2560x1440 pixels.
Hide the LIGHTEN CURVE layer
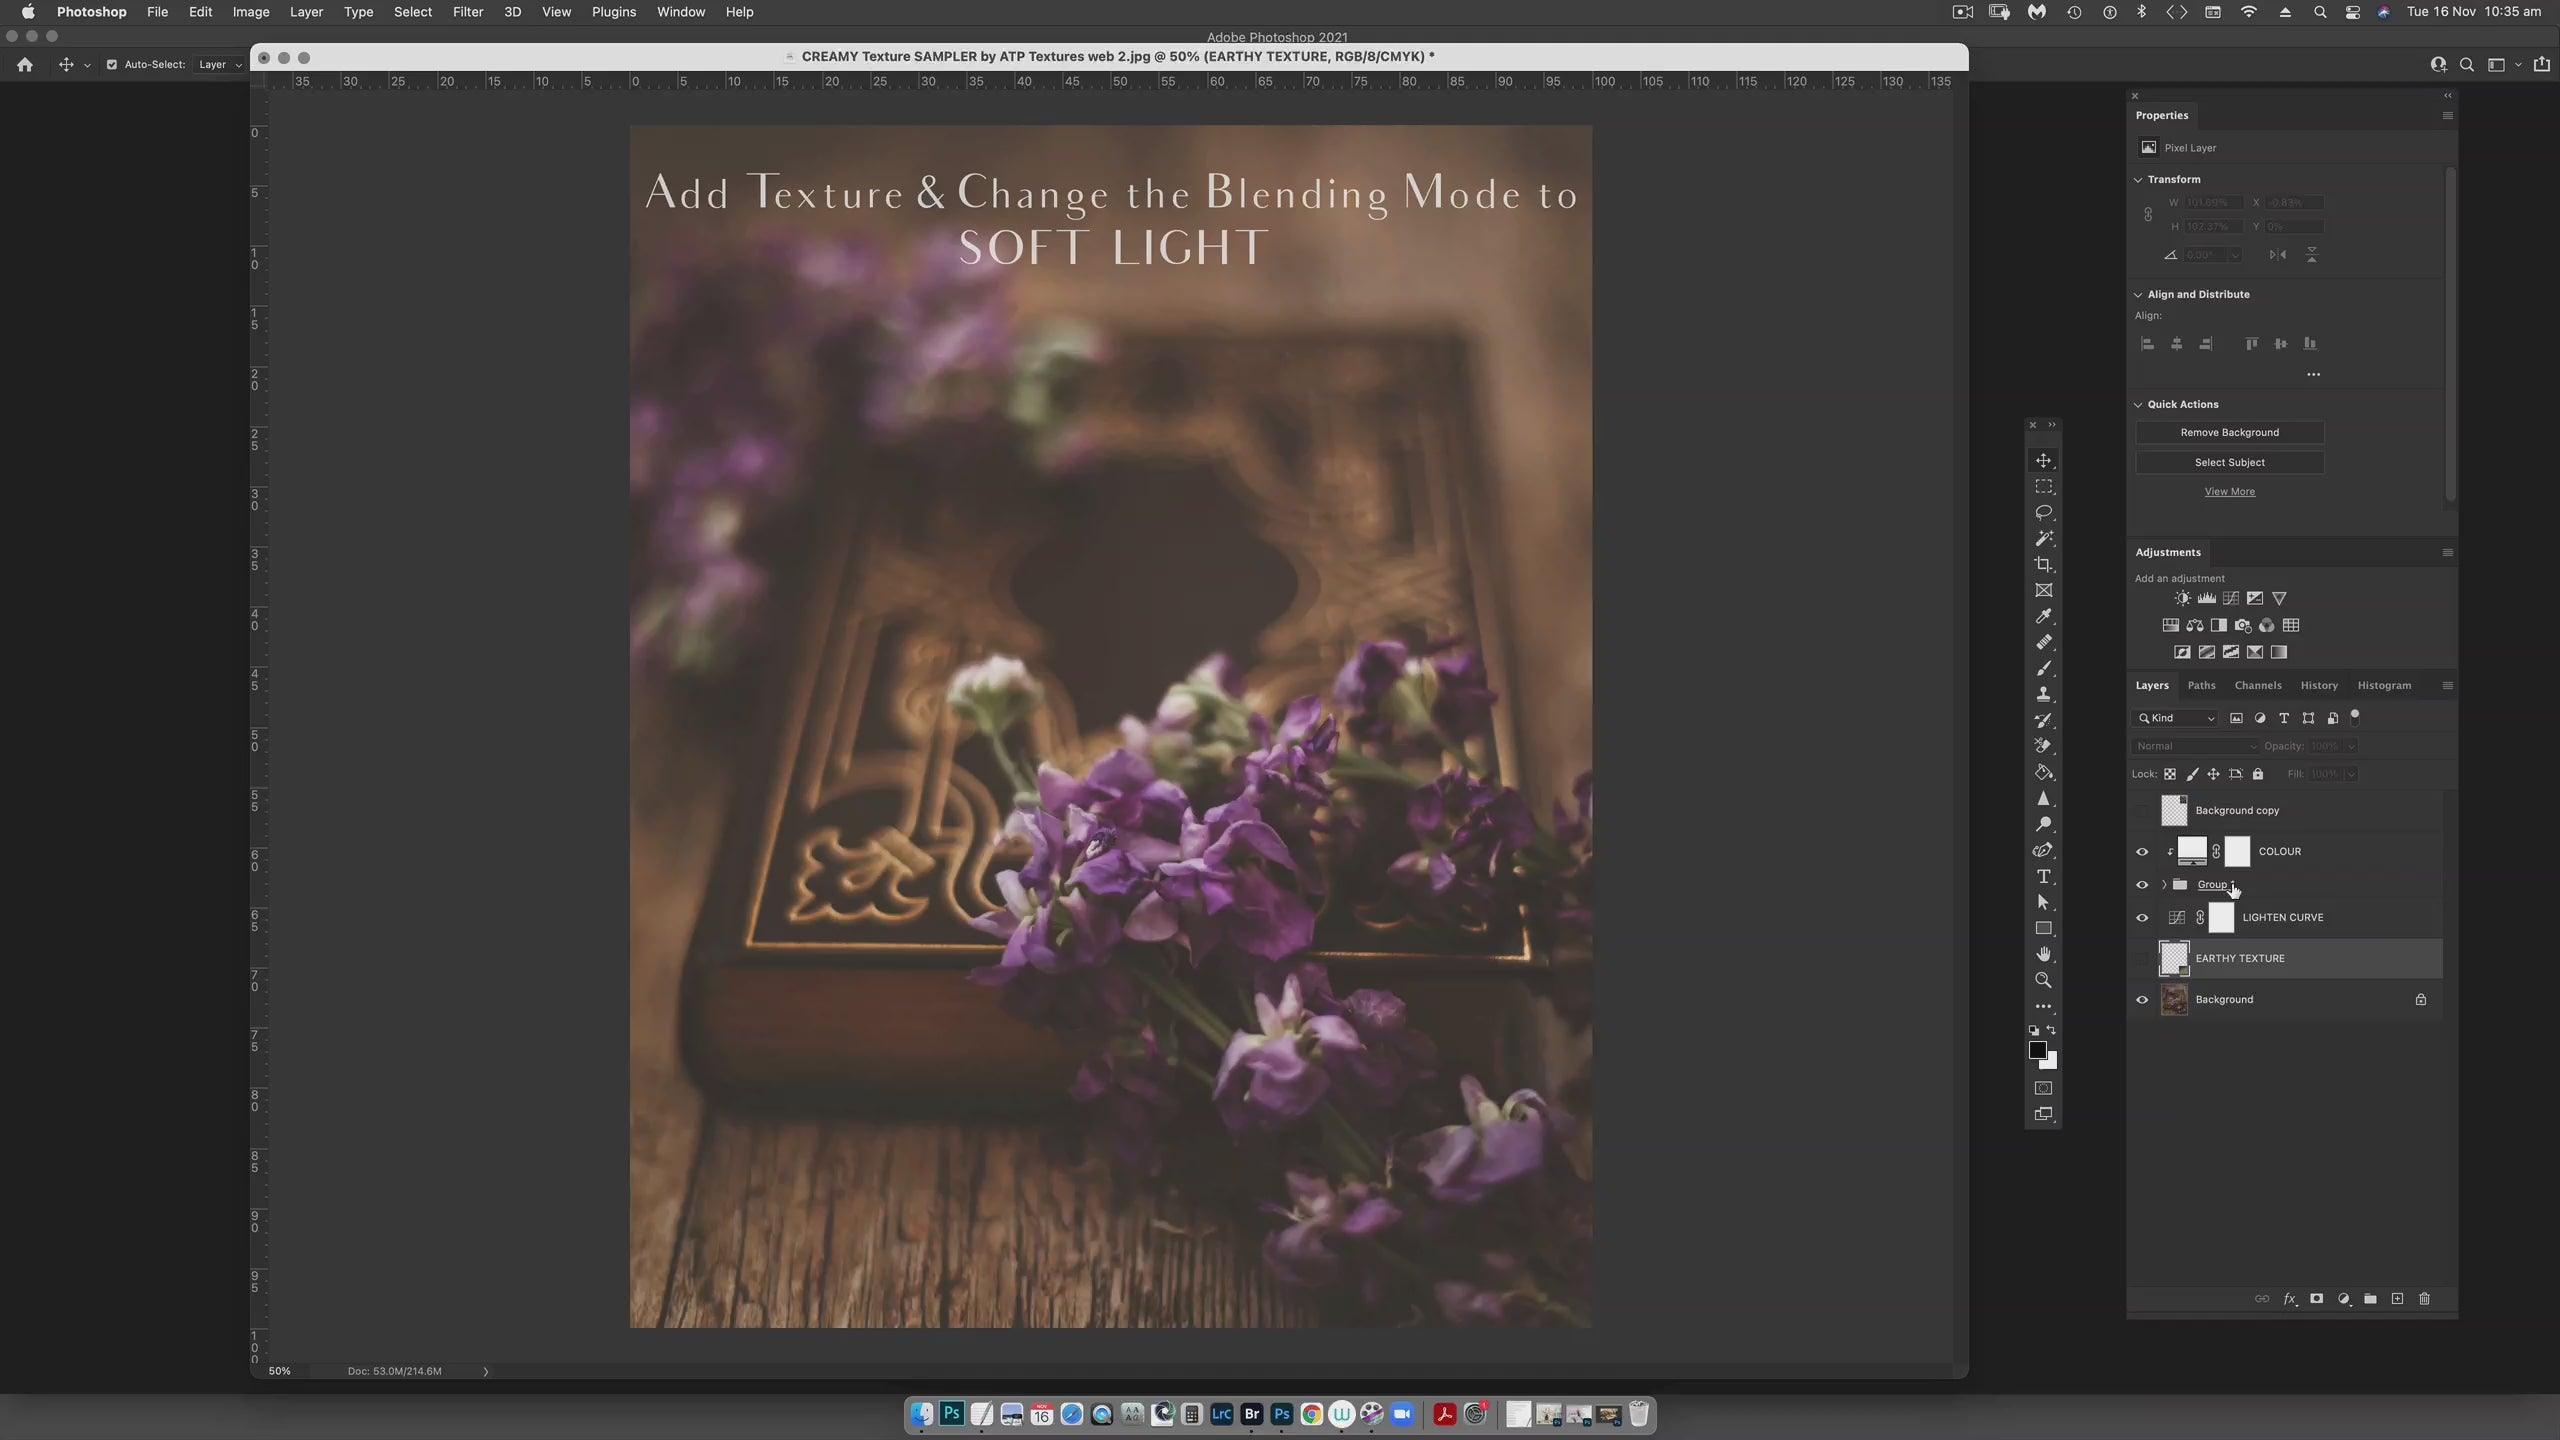[x=2142, y=917]
